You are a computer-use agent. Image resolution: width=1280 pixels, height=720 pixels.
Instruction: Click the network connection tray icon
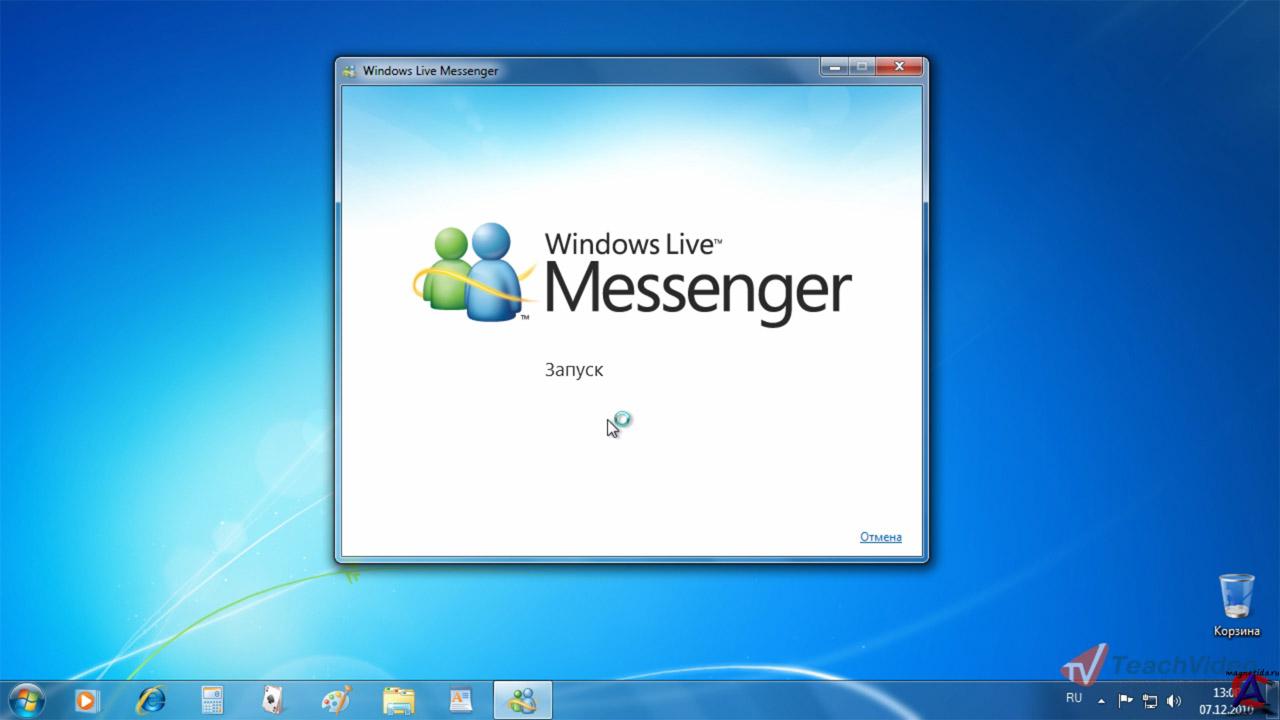1150,700
